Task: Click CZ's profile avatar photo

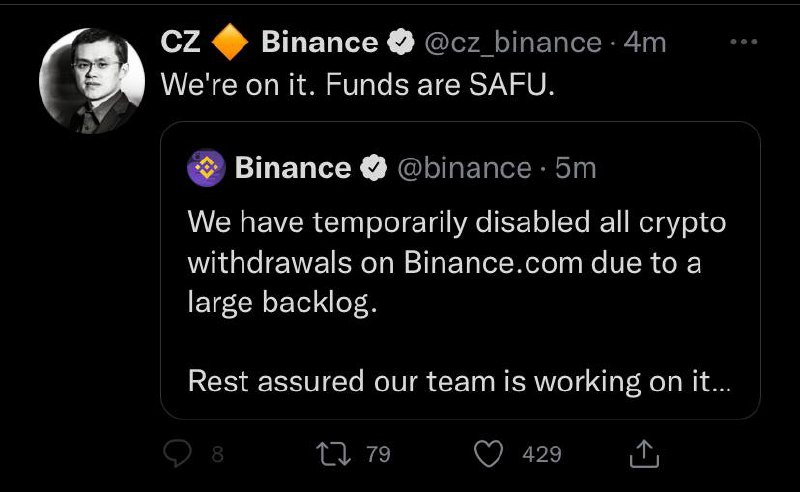Action: tap(86, 81)
